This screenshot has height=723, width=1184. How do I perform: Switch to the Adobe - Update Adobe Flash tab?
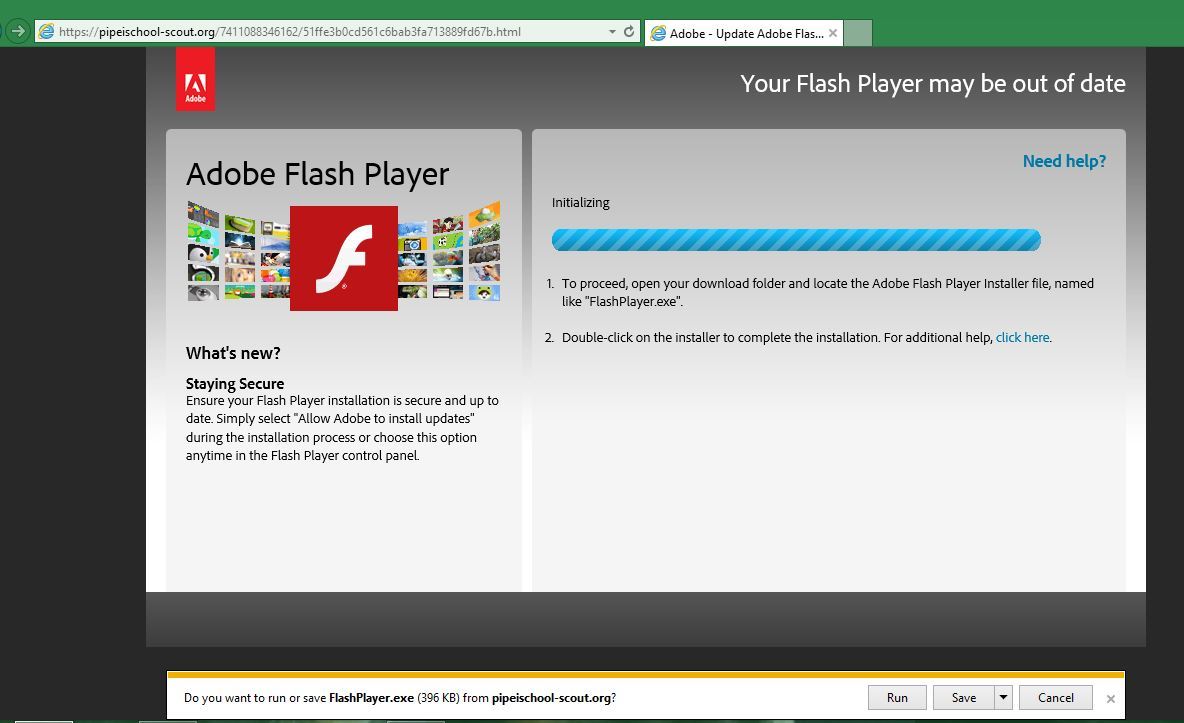point(746,33)
